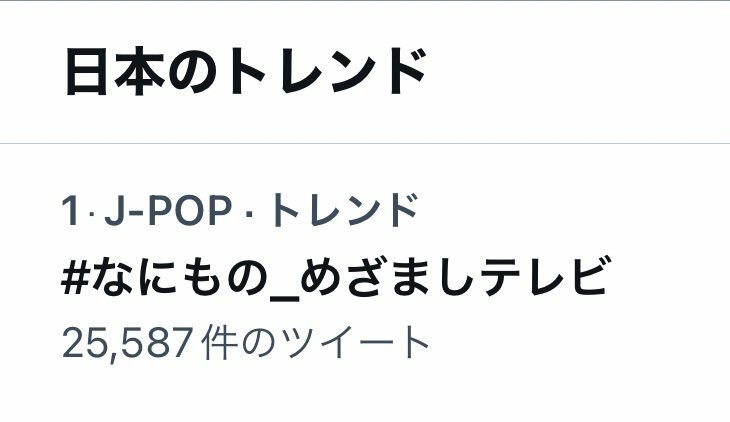Click the word ツイート in count line

(x=356, y=343)
